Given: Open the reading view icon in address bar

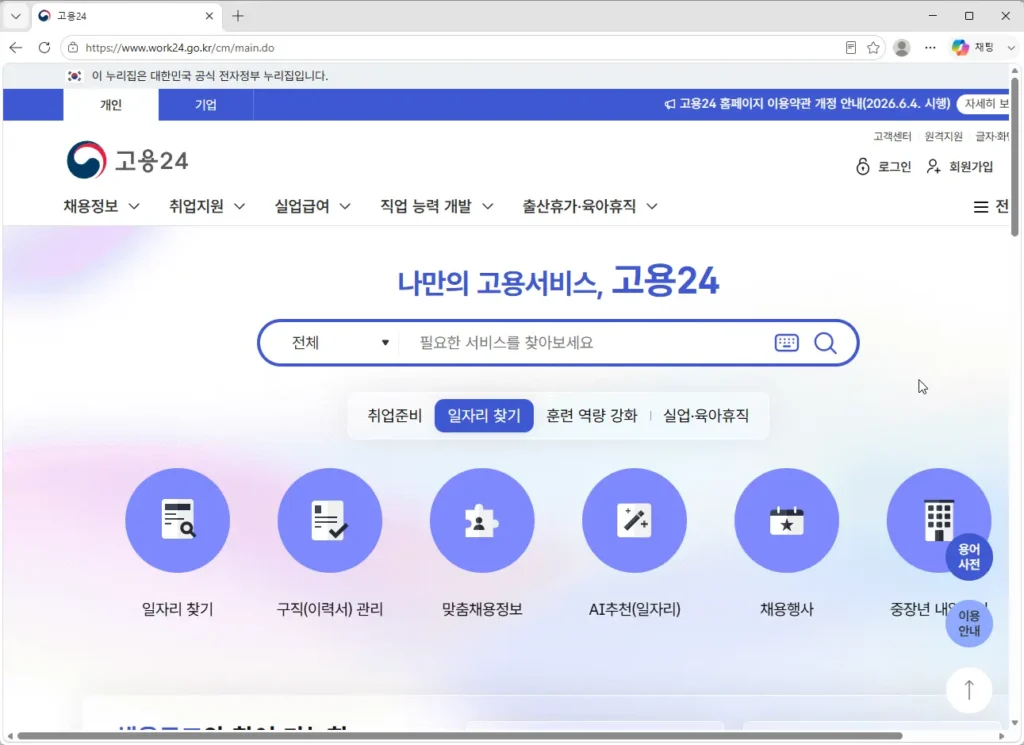Looking at the screenshot, I should (x=850, y=48).
